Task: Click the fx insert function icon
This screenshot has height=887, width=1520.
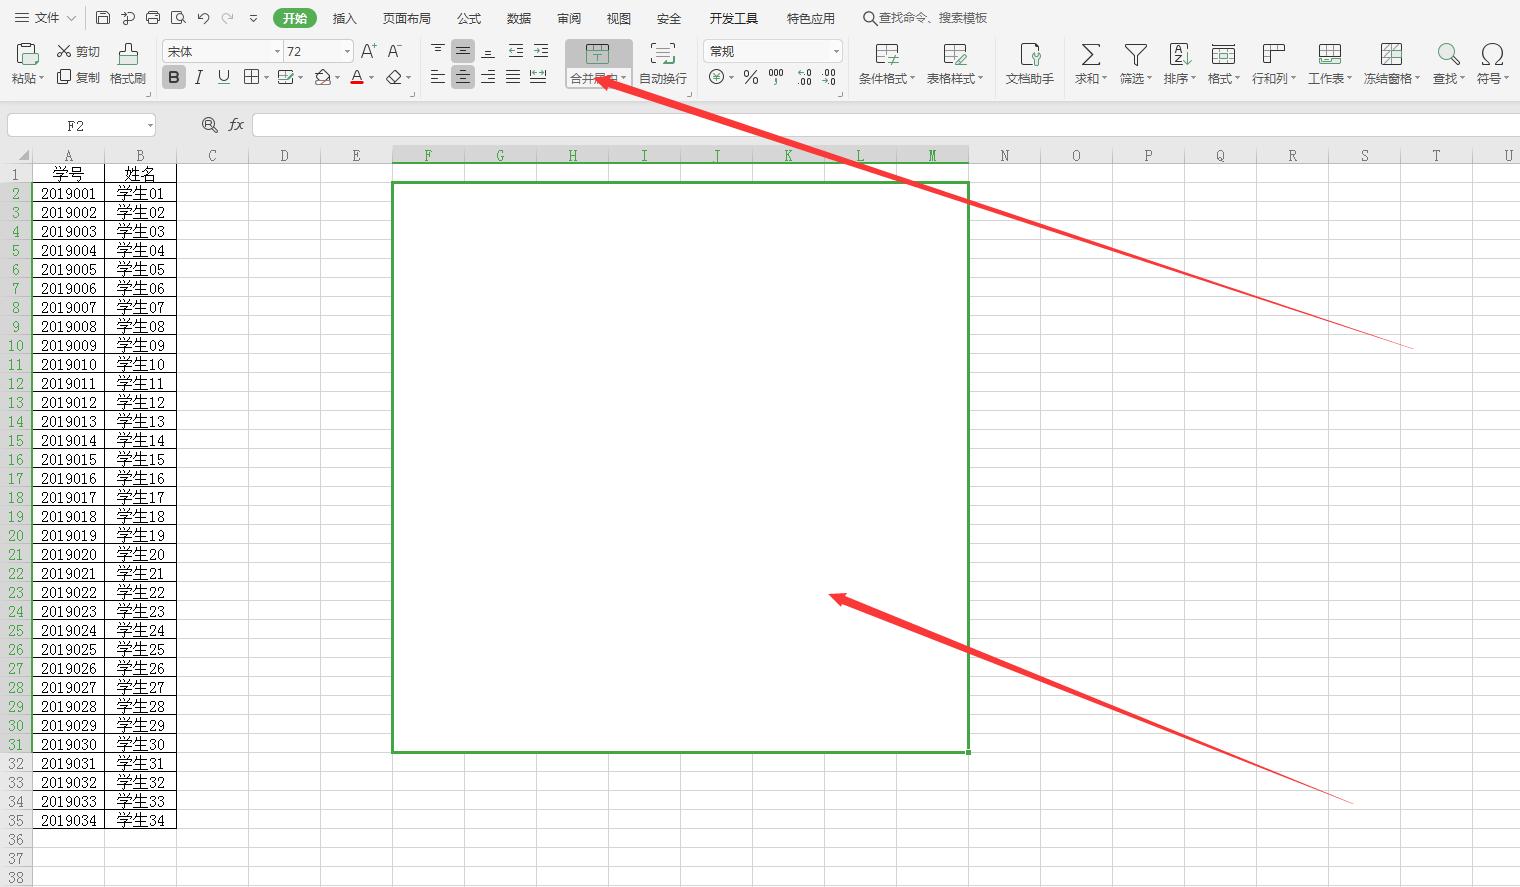Action: tap(236, 125)
